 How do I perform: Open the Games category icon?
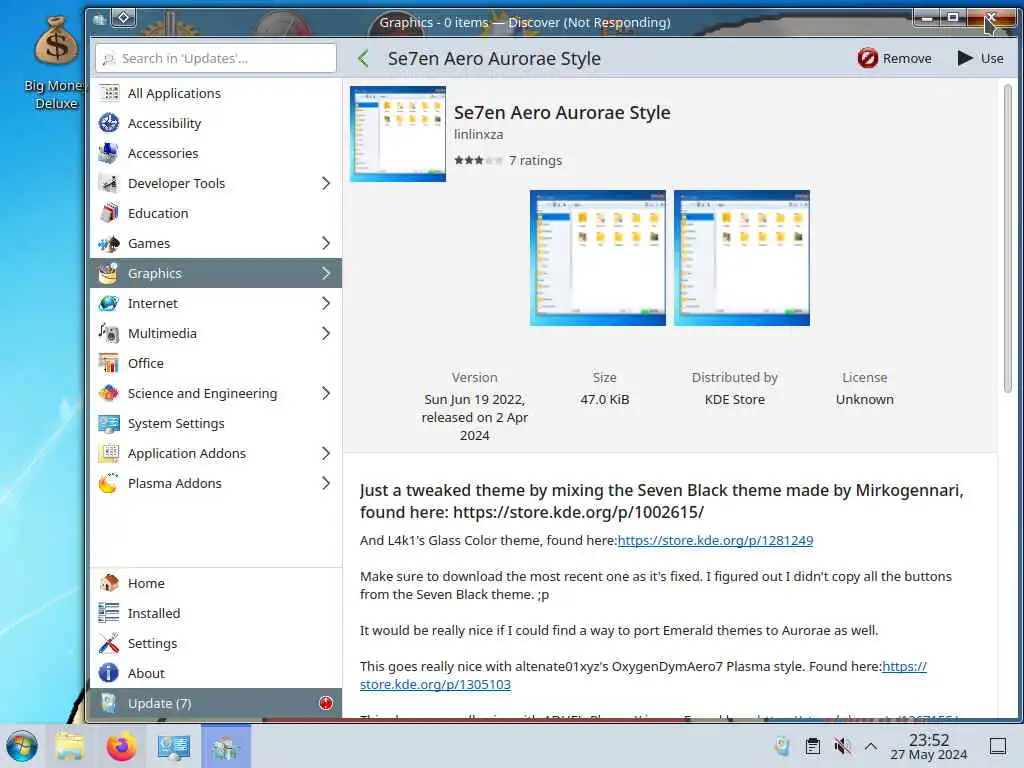tap(109, 244)
